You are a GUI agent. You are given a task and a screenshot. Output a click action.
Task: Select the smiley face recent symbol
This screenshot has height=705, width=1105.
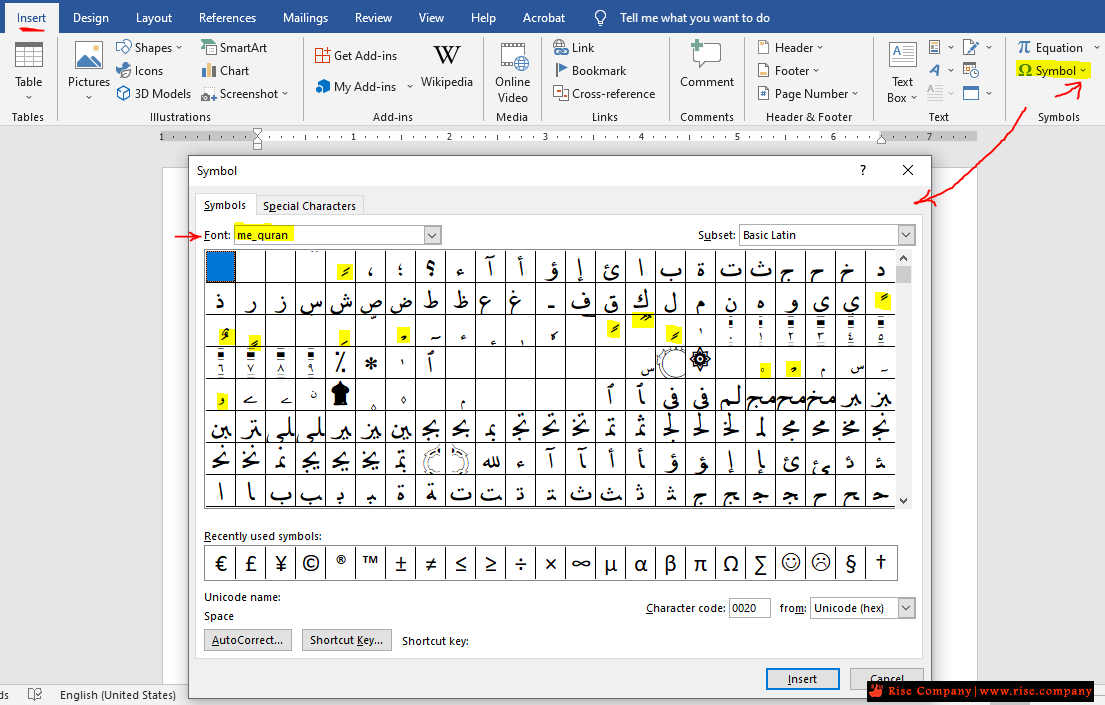pos(791,563)
